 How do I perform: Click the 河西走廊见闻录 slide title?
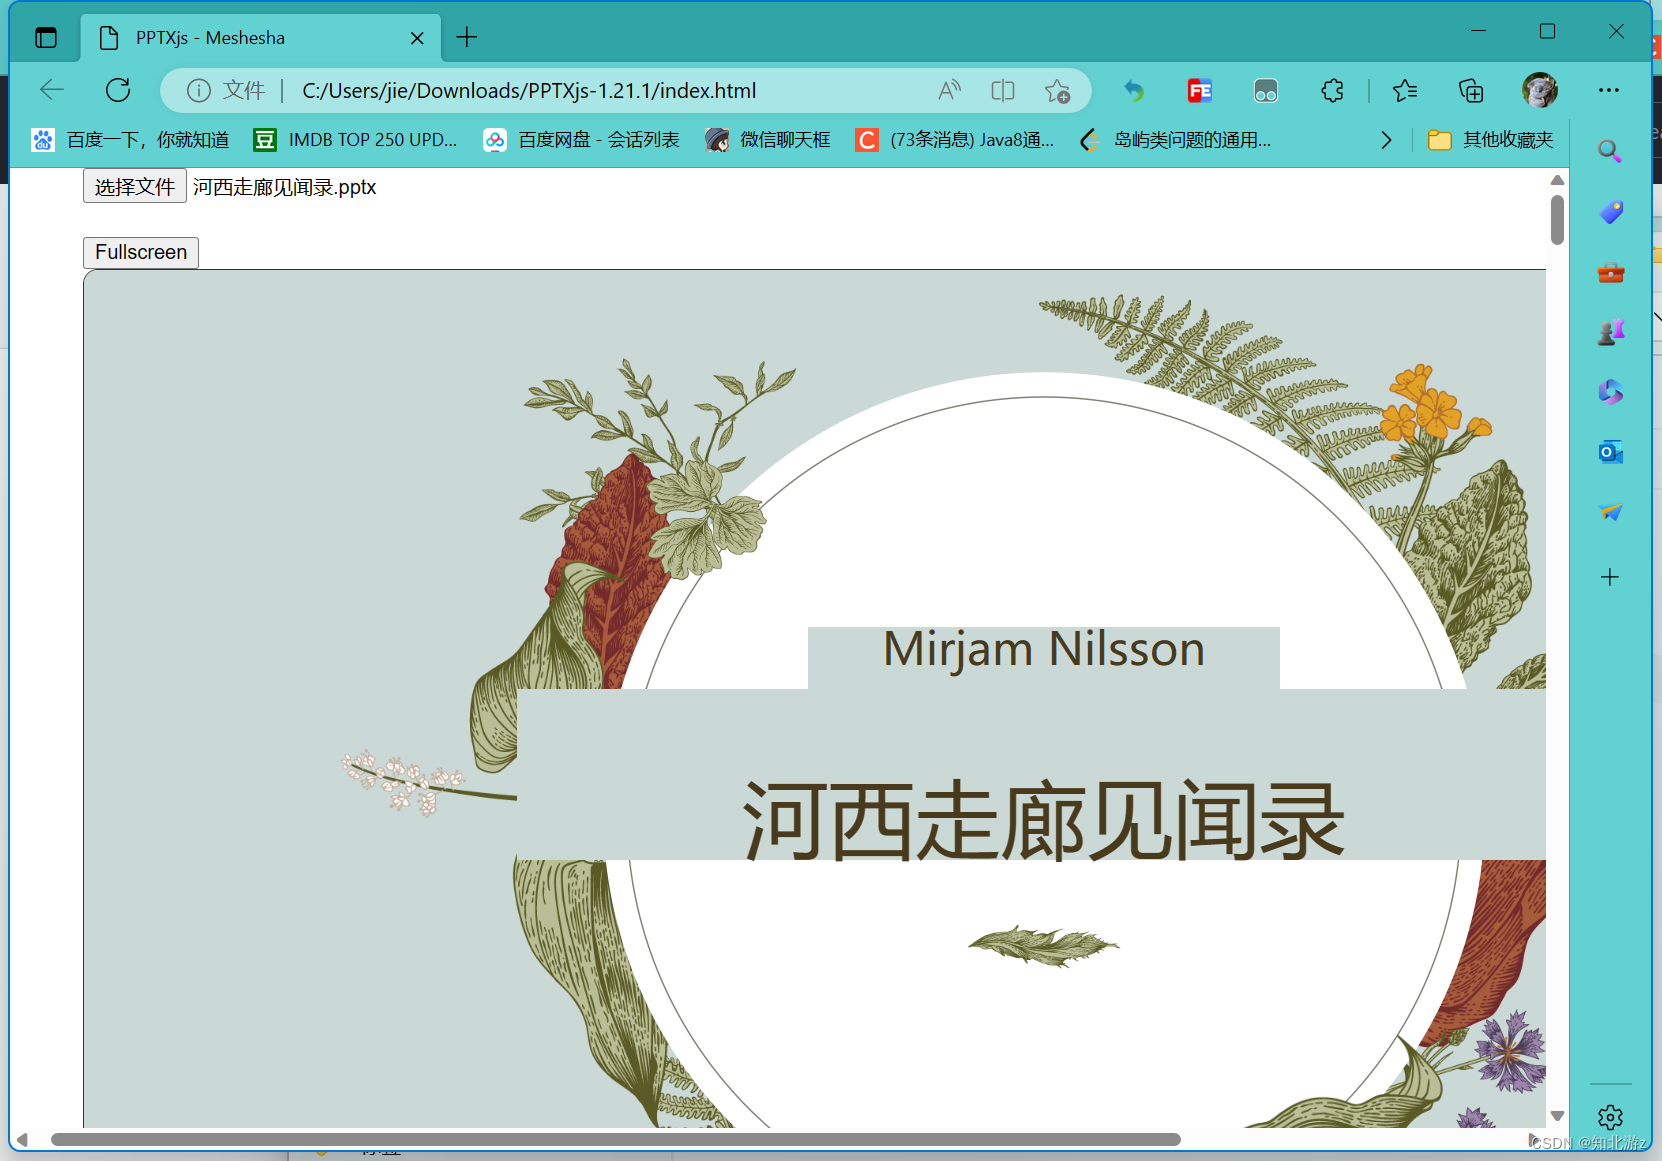click(1044, 820)
